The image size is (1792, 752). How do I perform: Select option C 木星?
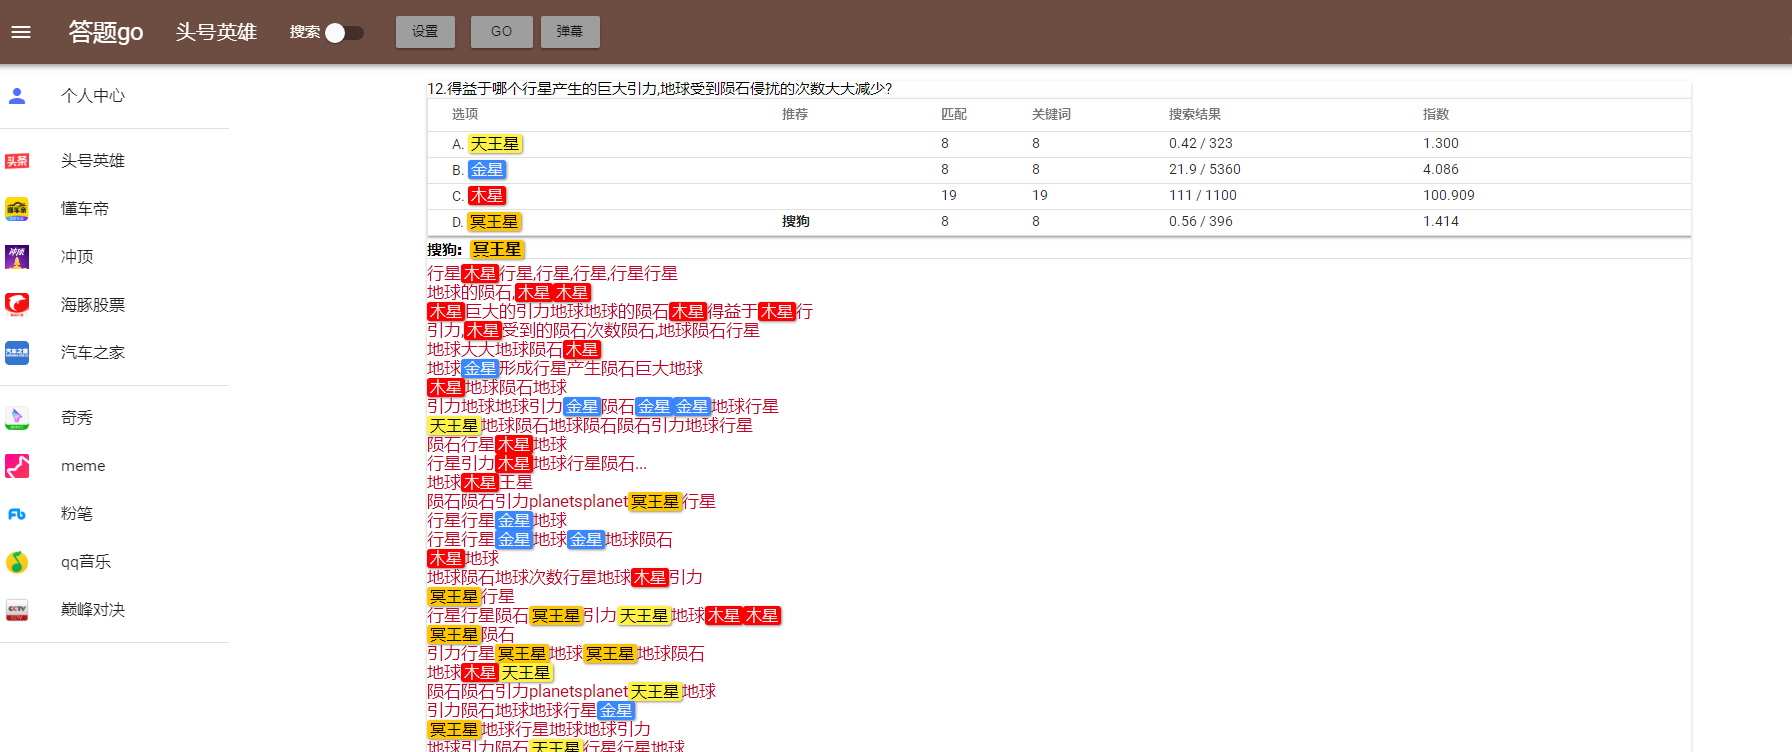point(487,196)
